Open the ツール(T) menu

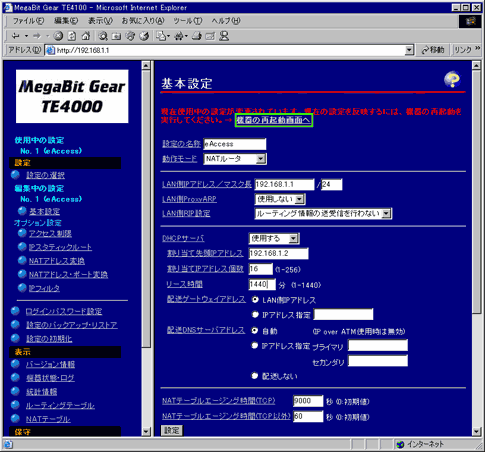(x=188, y=21)
